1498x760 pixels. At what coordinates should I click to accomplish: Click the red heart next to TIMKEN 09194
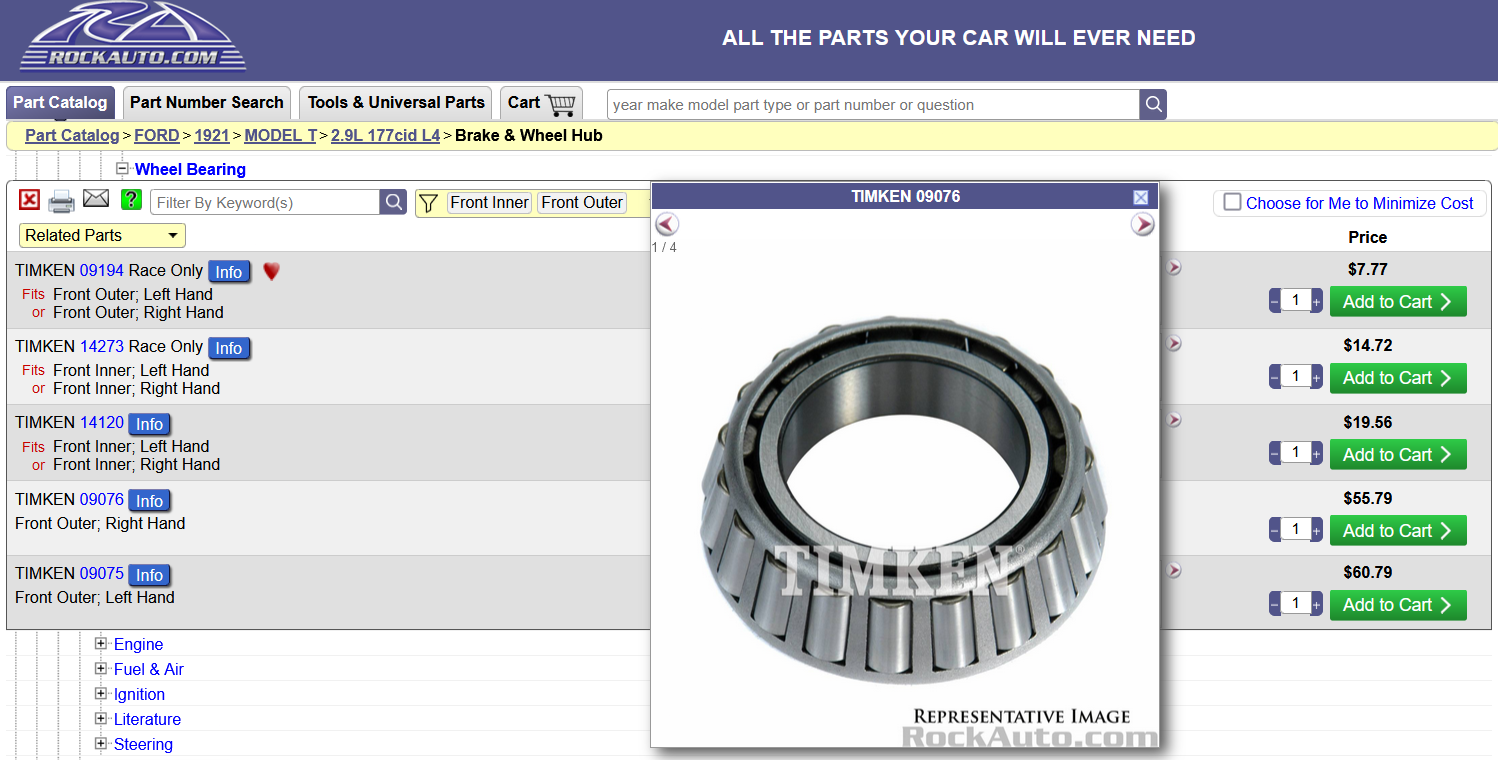click(271, 271)
